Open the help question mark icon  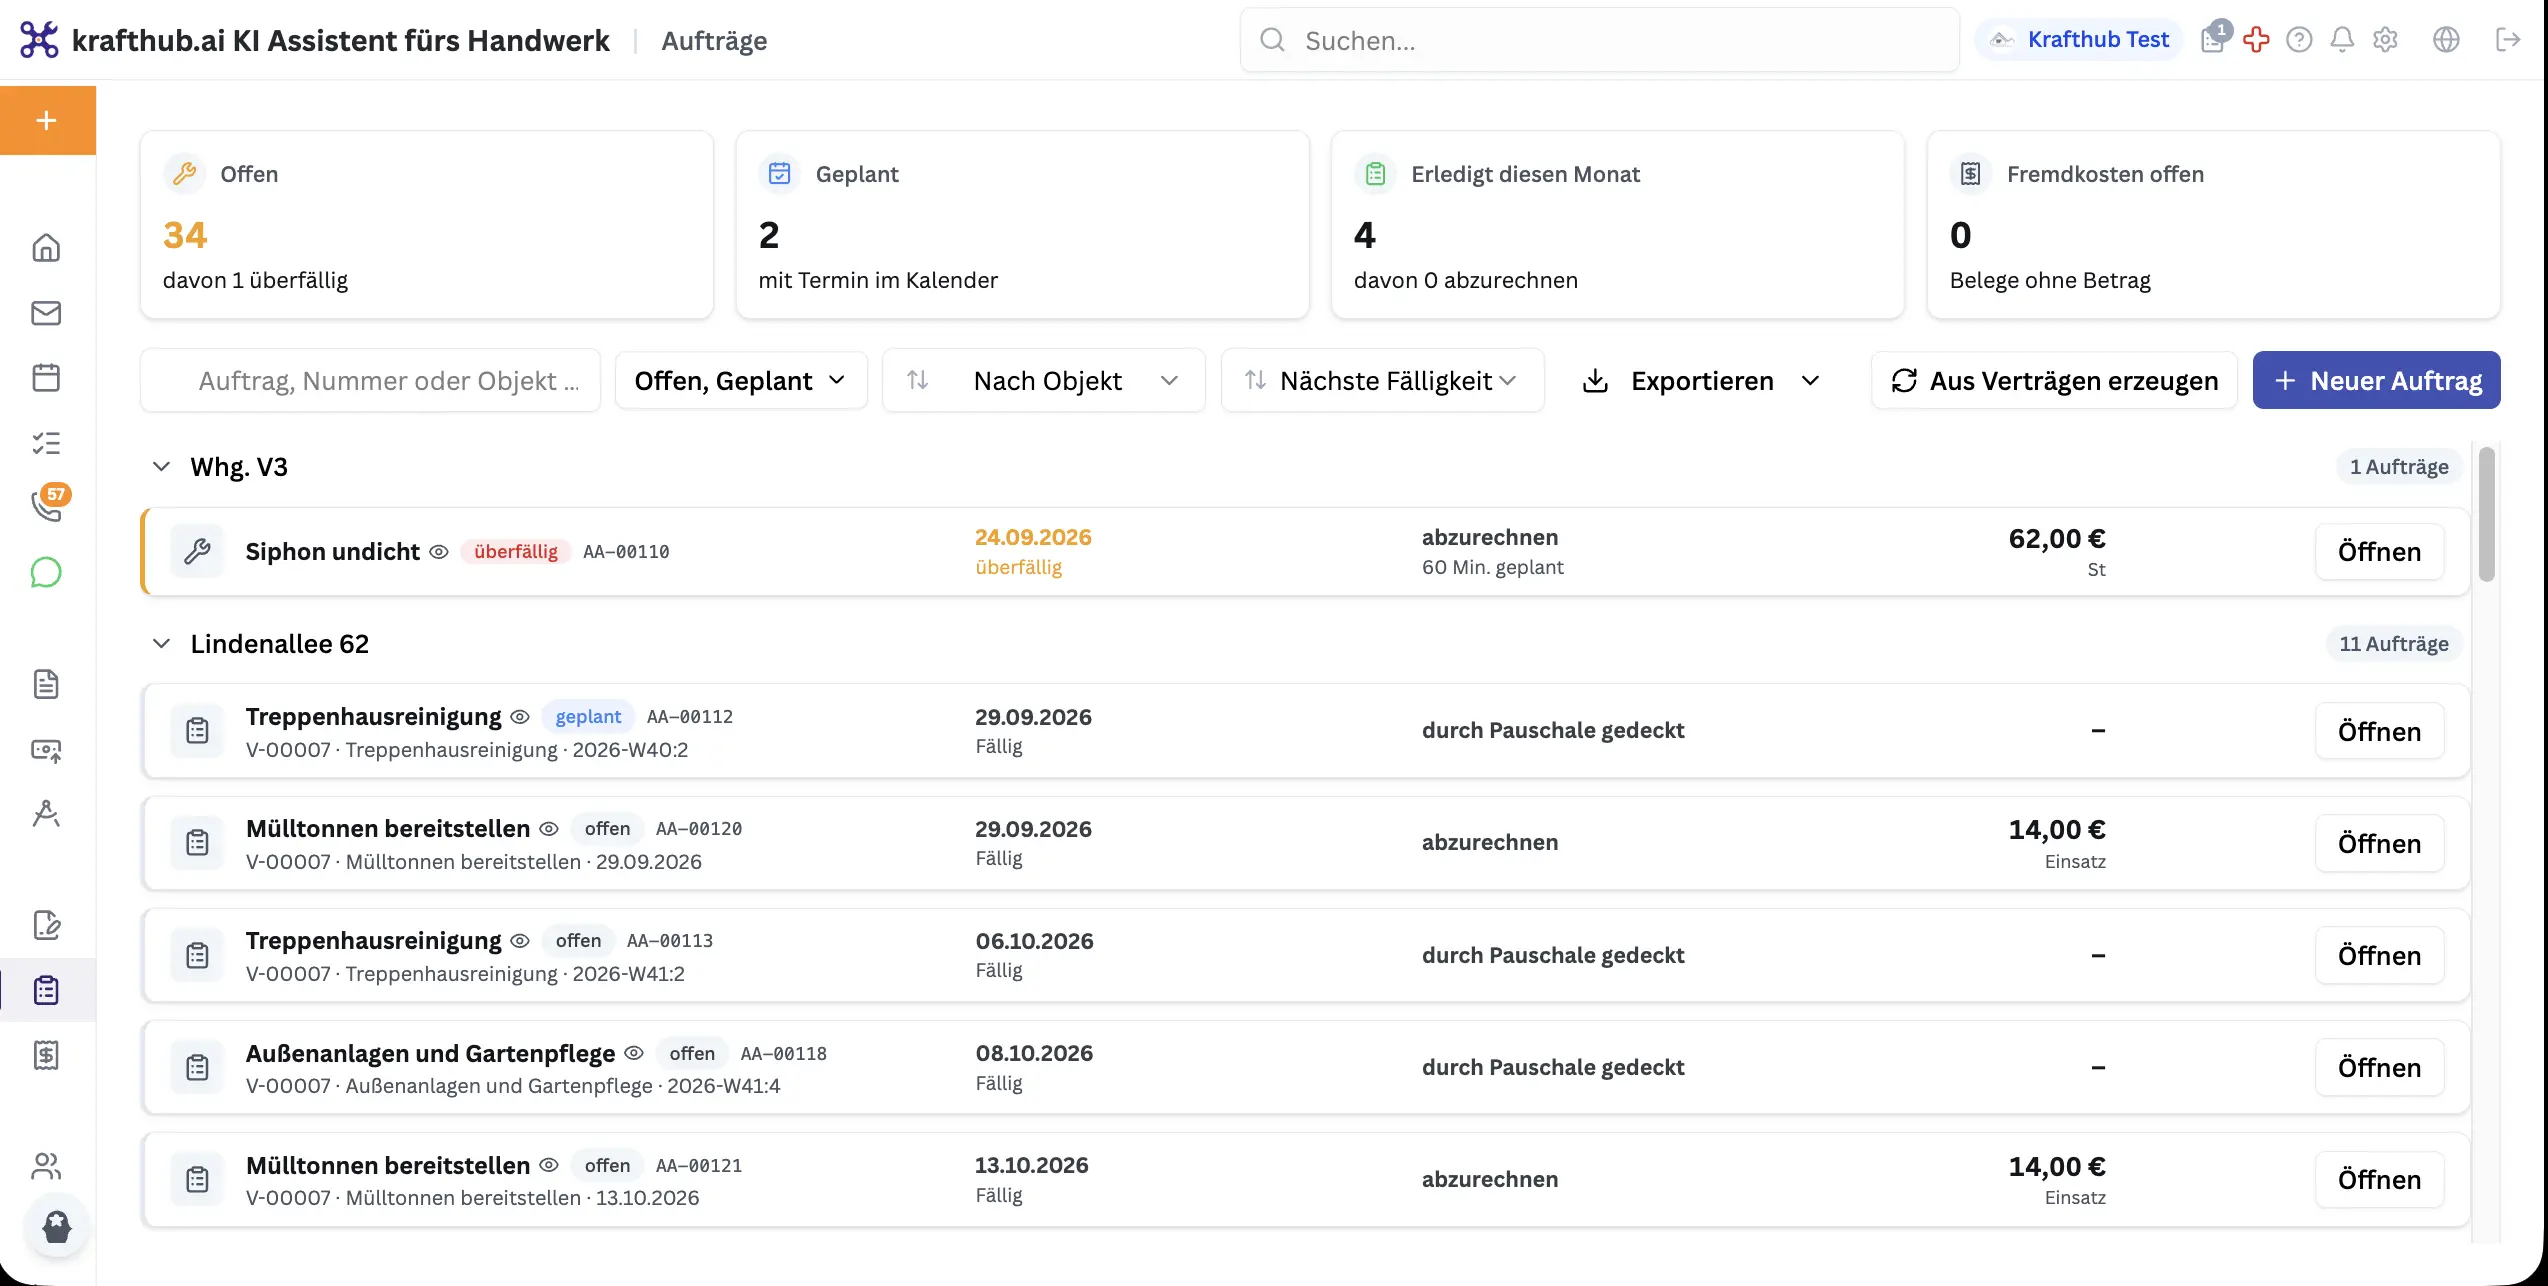pyautogui.click(x=2299, y=39)
